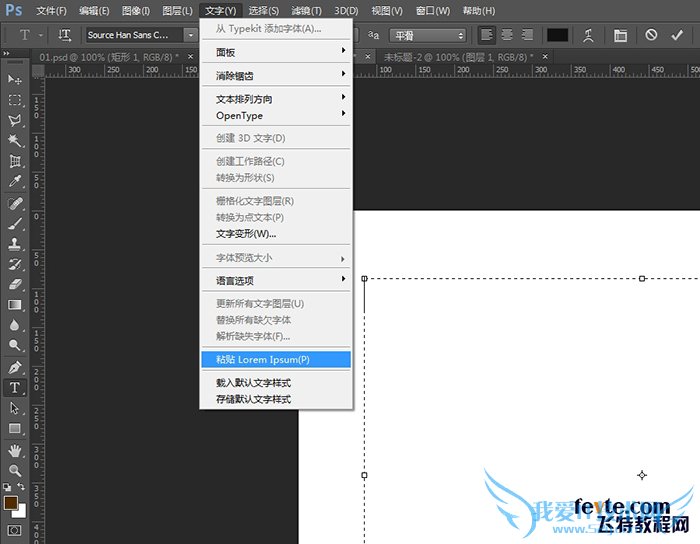Screen dimensions: 700x544
Task: Select the Path Selection tool
Action: point(14,408)
